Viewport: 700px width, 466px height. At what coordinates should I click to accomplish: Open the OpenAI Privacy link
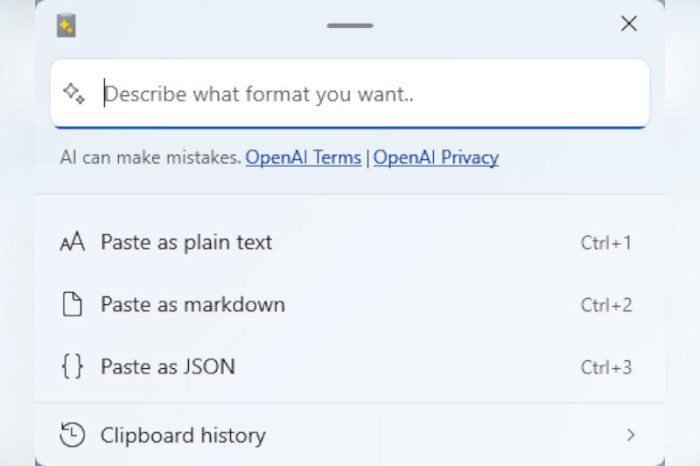pos(436,157)
